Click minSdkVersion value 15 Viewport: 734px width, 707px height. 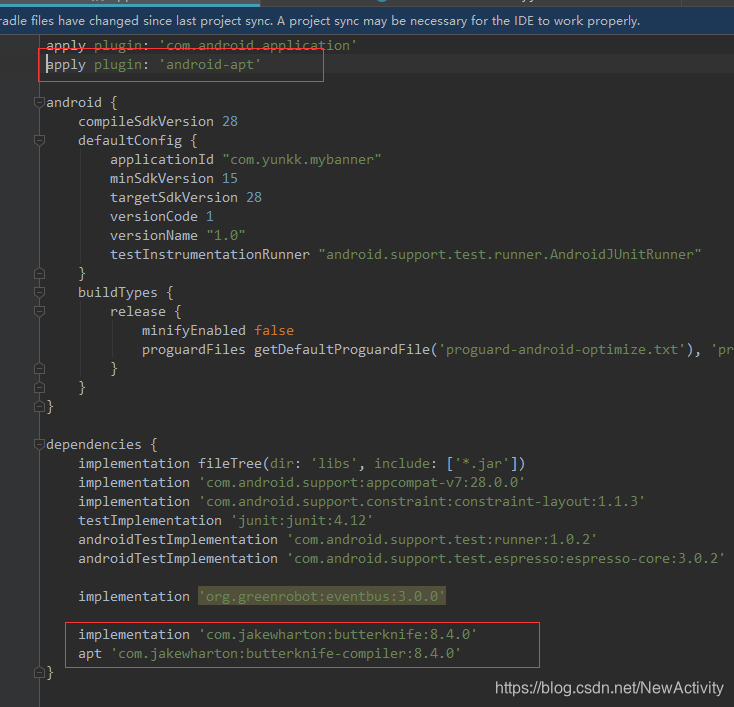[230, 178]
